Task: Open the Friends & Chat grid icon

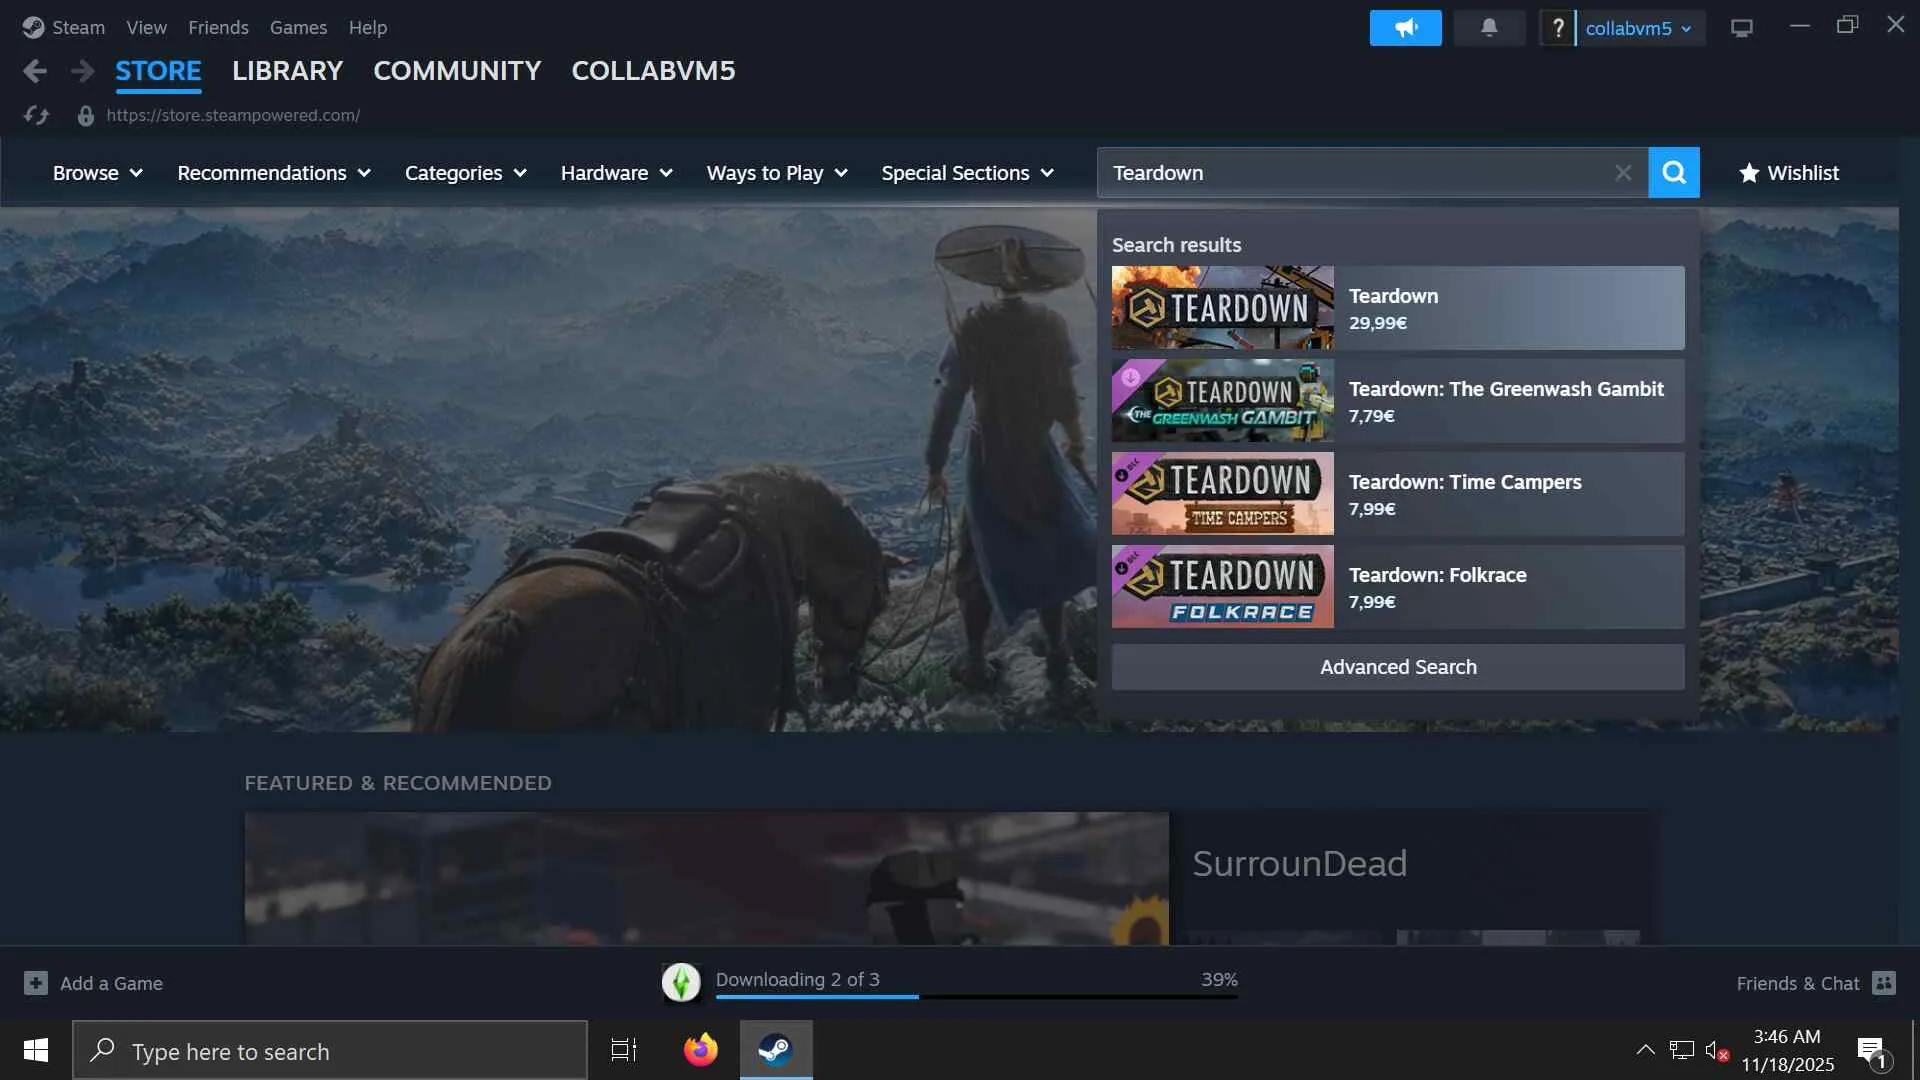Action: pyautogui.click(x=1883, y=983)
